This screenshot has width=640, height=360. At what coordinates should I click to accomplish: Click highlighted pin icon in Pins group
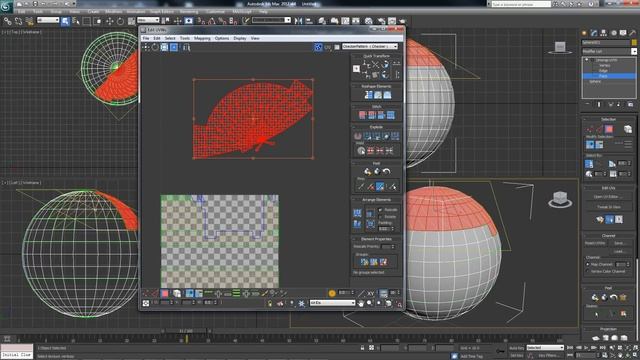click(x=380, y=187)
